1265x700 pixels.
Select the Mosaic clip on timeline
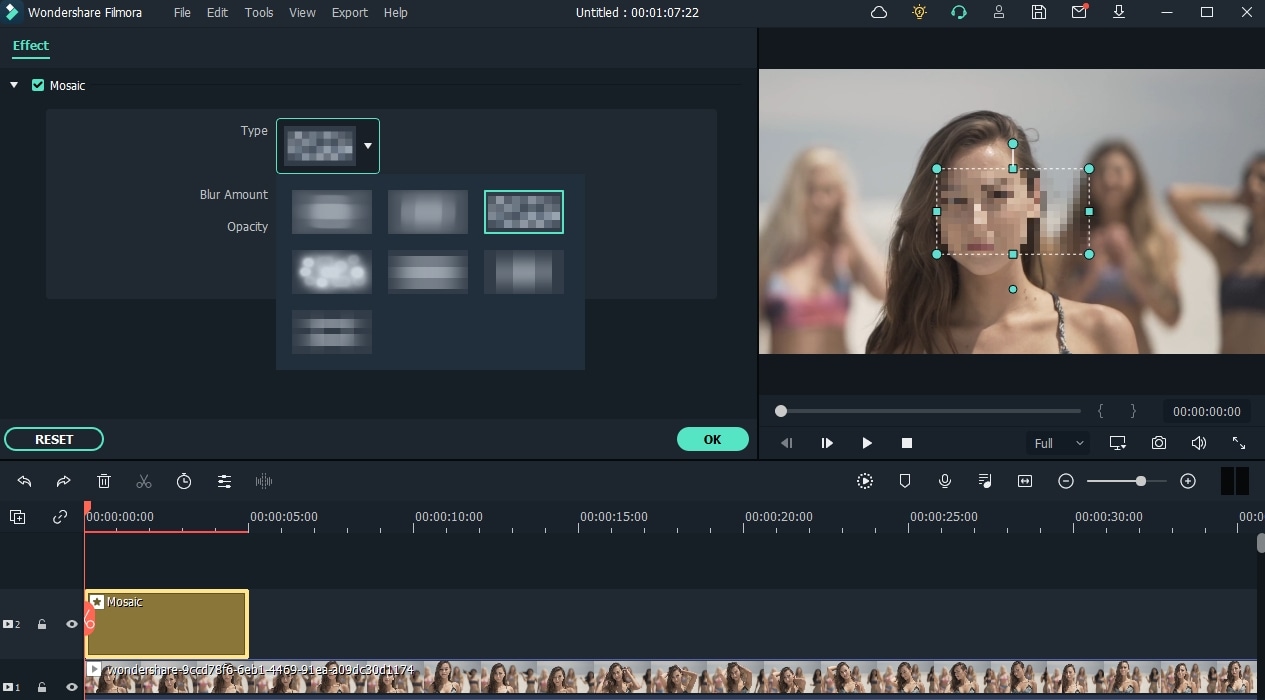pos(167,624)
